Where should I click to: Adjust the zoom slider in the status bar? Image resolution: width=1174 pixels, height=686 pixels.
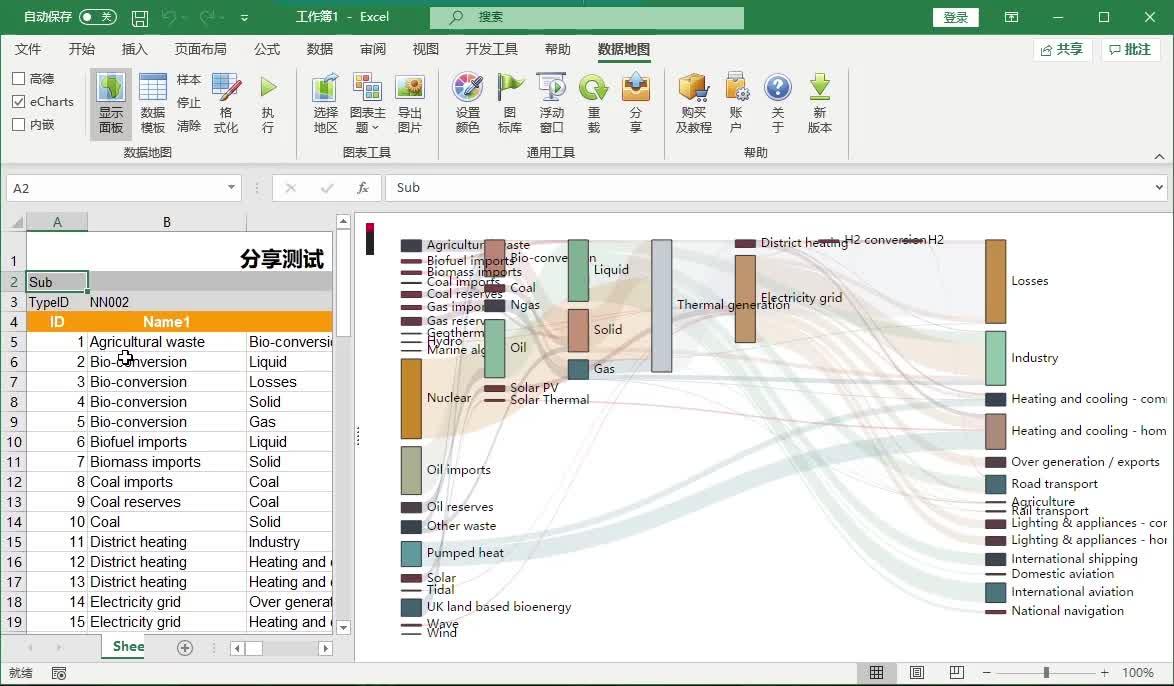1045,673
